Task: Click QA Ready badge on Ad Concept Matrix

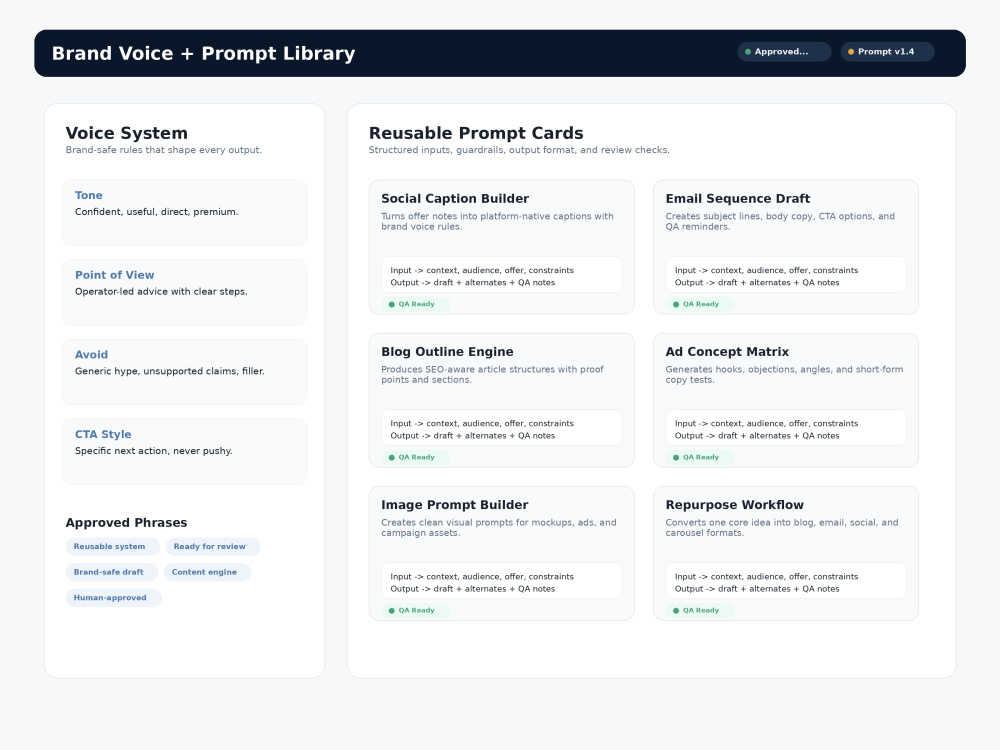Action: pyautogui.click(x=700, y=457)
